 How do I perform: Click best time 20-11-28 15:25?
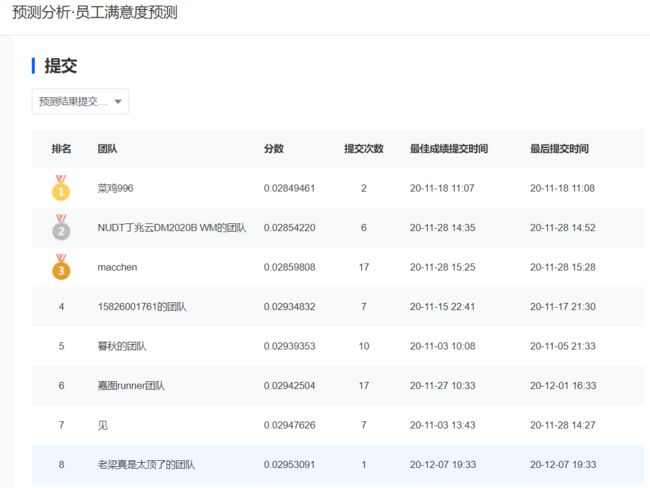point(442,267)
